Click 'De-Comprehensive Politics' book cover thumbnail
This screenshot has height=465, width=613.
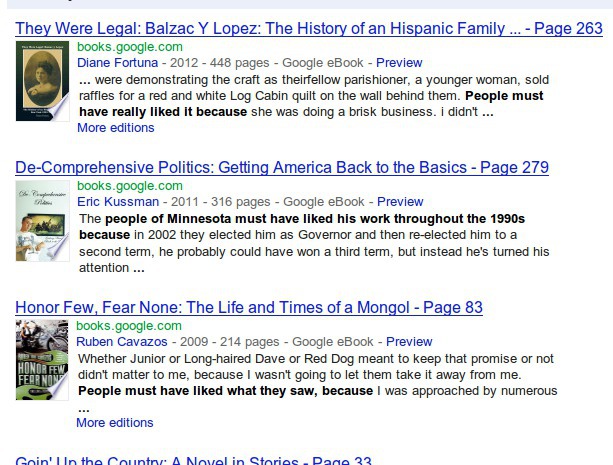pyautogui.click(x=41, y=221)
